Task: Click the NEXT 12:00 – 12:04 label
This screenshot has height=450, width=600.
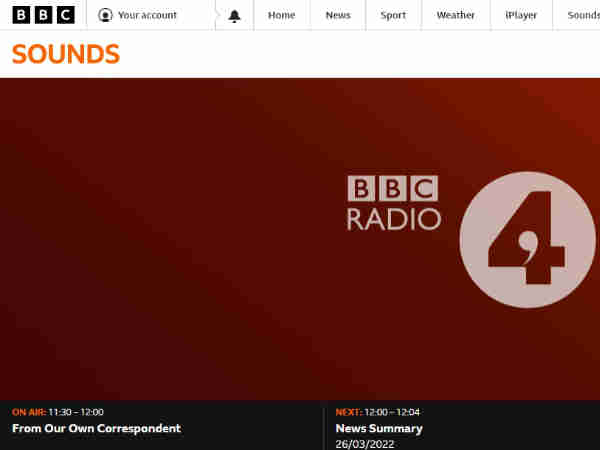Action: point(377,412)
